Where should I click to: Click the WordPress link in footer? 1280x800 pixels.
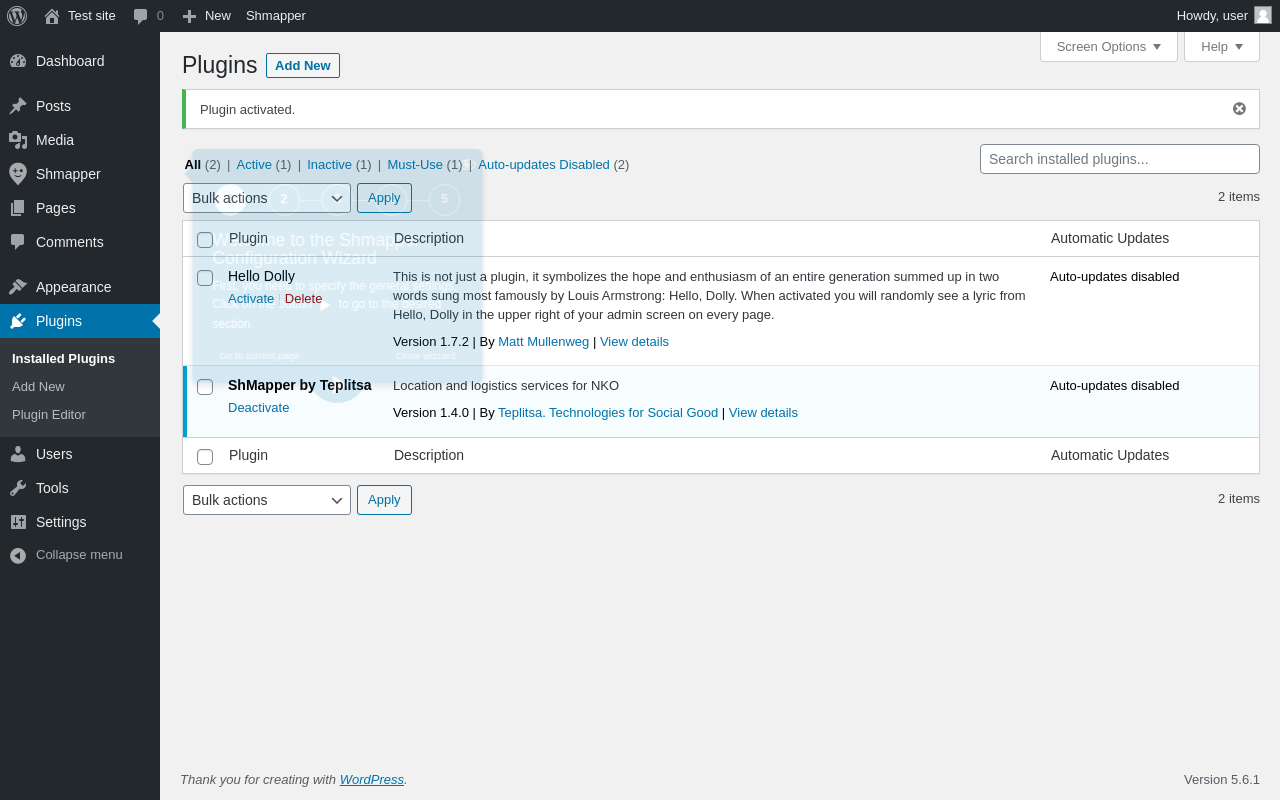(x=372, y=779)
